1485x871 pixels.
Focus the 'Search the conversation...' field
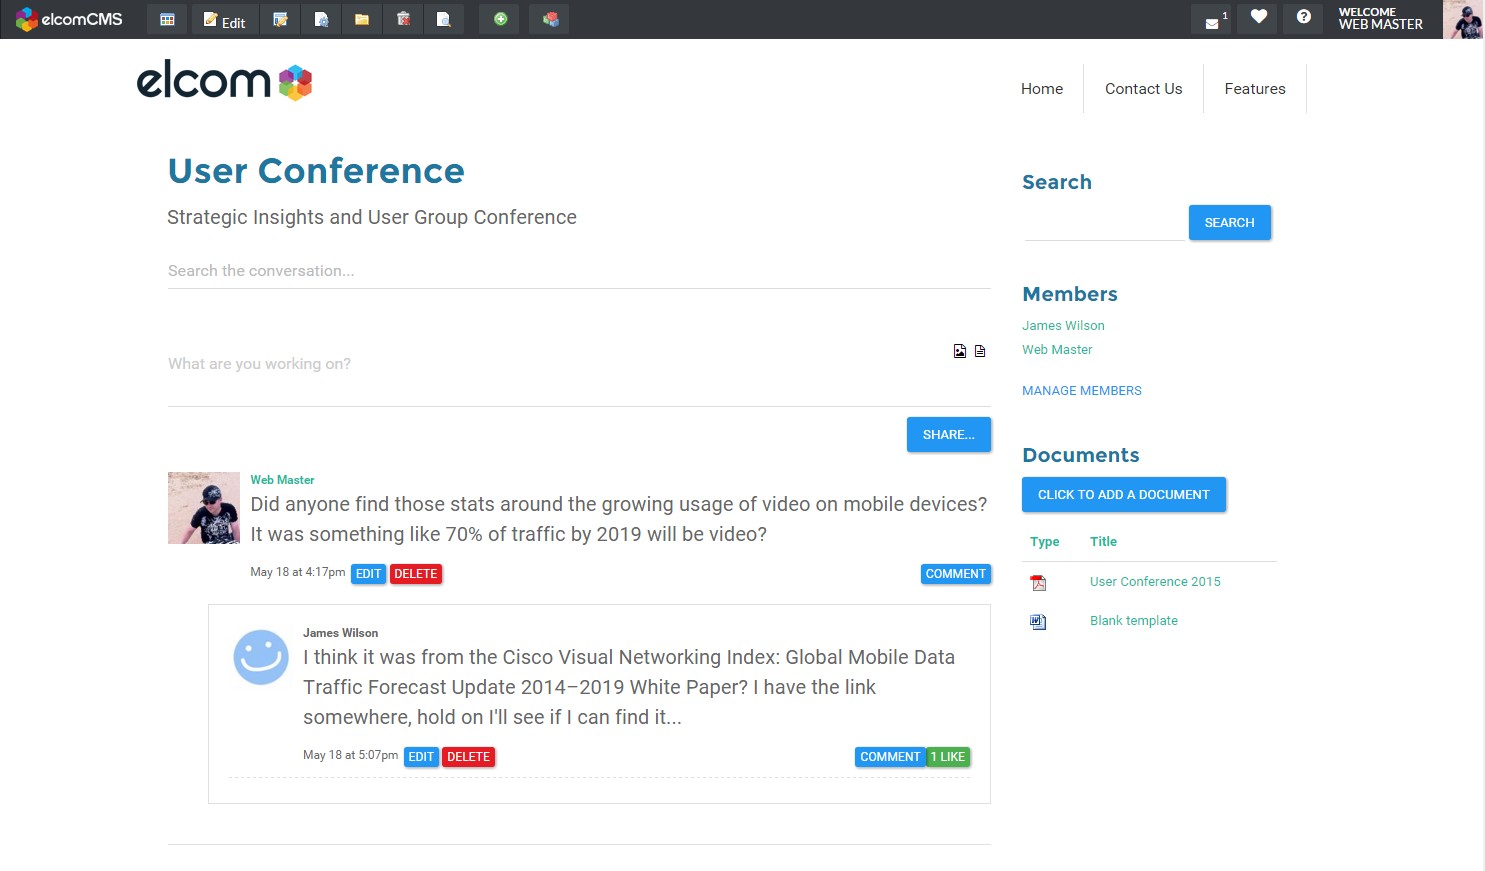[x=578, y=271]
